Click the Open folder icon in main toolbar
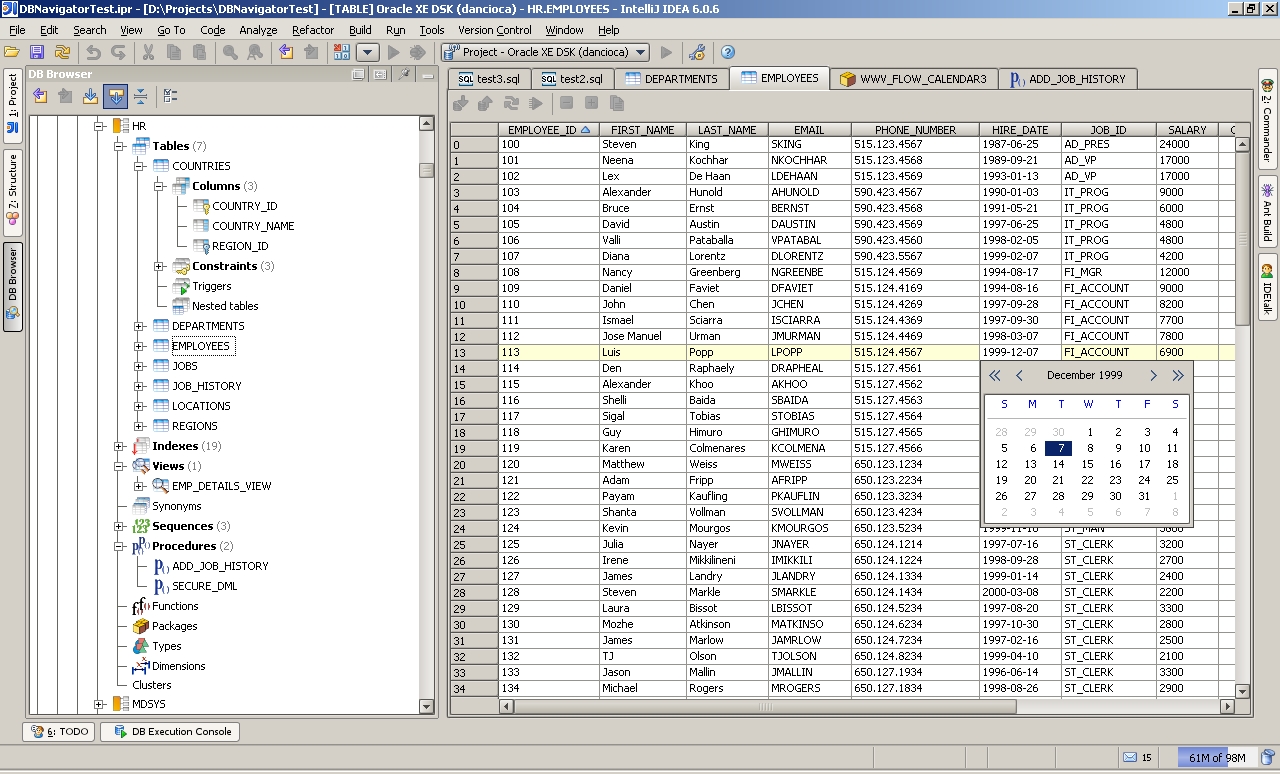The height and width of the screenshot is (774, 1280). [12, 52]
